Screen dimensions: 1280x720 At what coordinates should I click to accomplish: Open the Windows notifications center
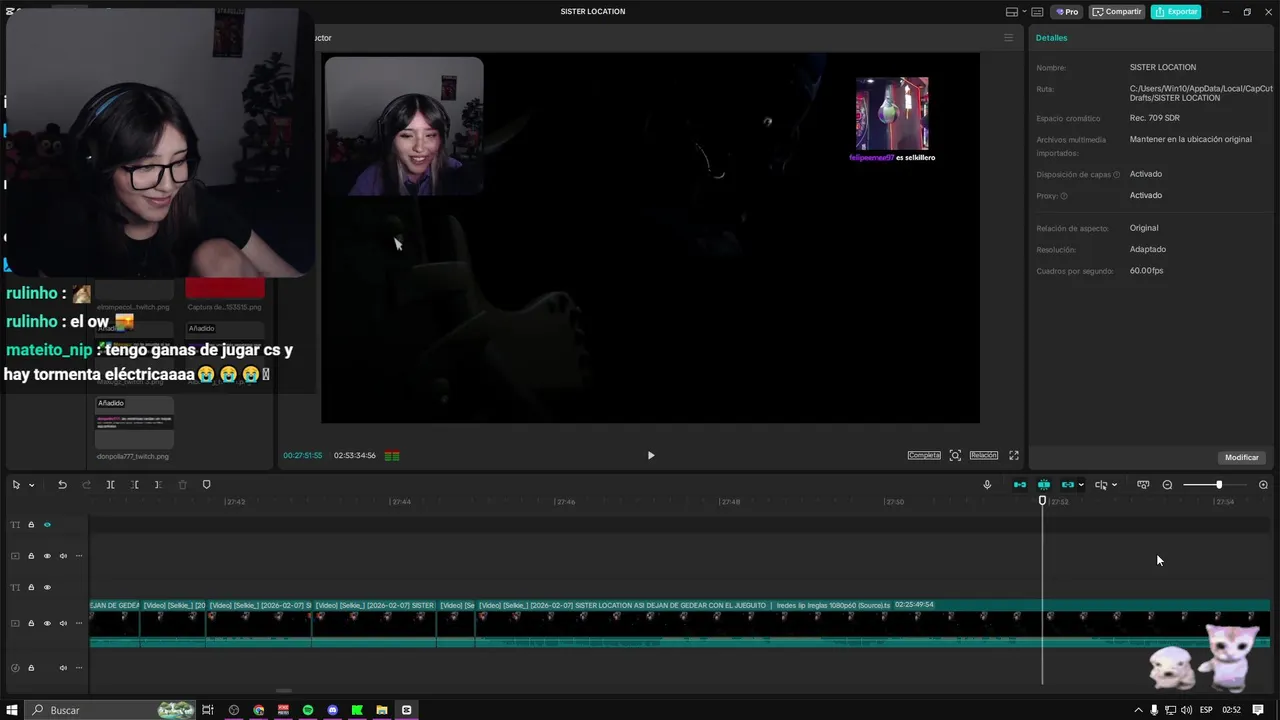pos(1258,710)
